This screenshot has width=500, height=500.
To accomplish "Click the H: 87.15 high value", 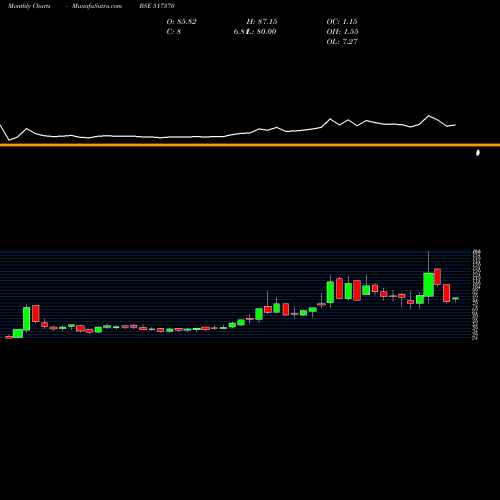I will [262, 22].
